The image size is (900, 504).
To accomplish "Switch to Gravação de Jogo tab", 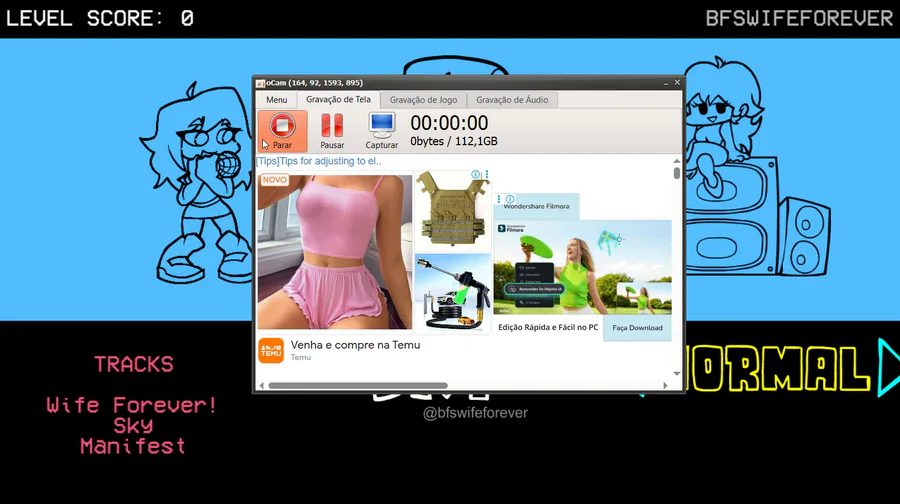I will coord(423,100).
